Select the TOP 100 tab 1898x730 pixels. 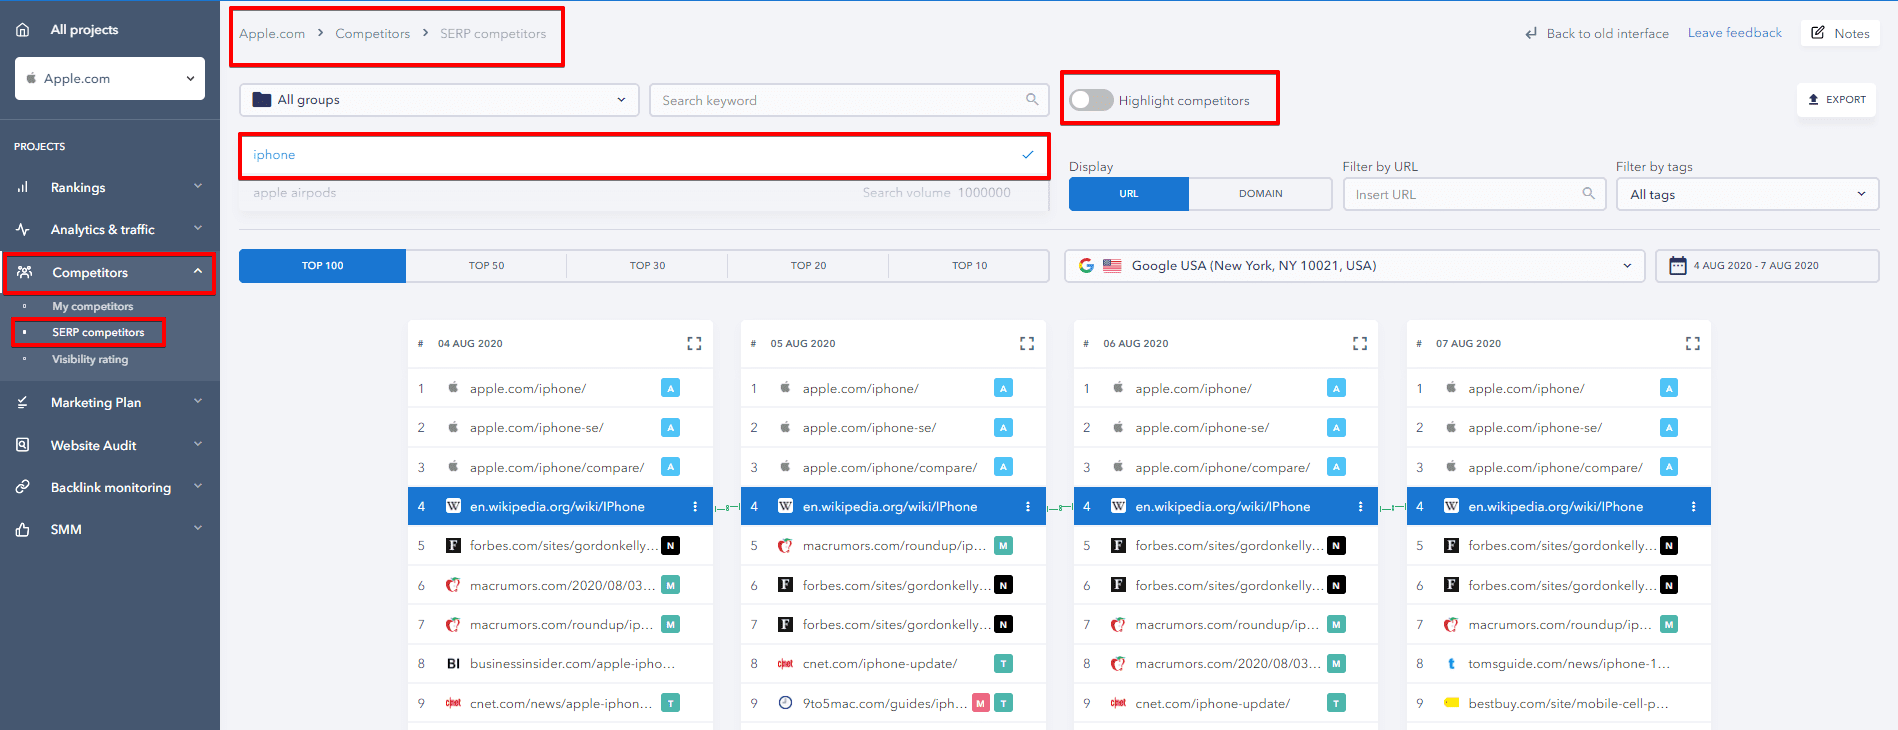point(323,266)
